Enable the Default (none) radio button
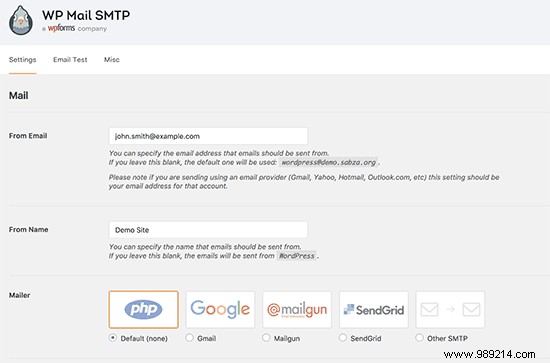The image size is (550, 363). point(113,338)
